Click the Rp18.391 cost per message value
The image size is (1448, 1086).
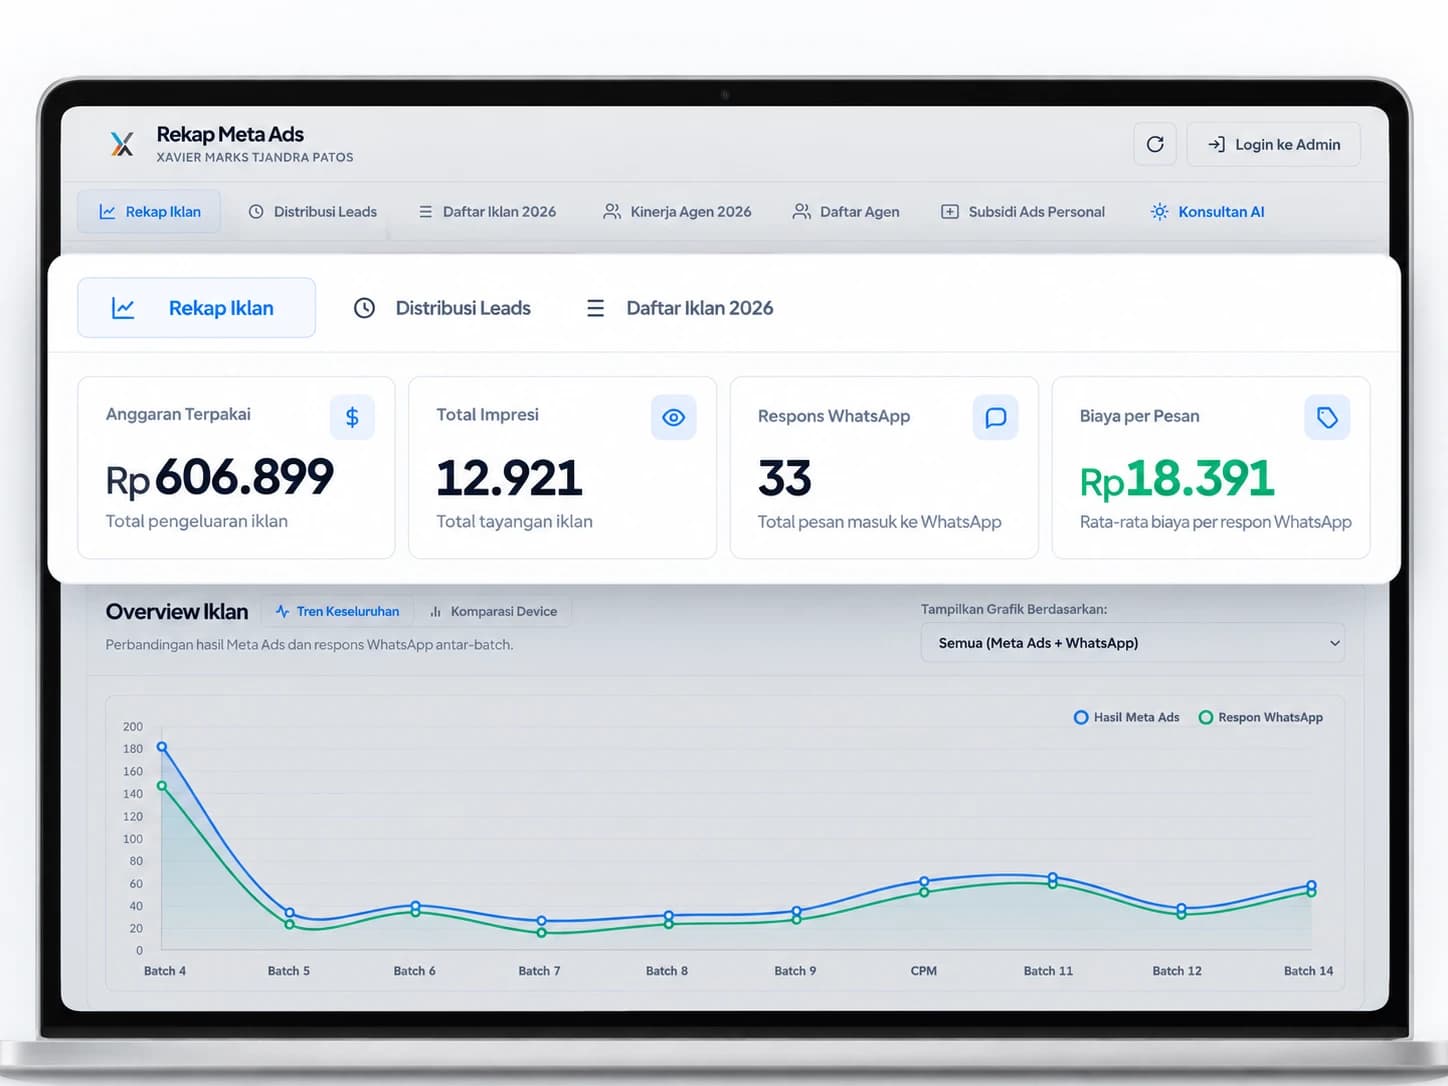1178,479
